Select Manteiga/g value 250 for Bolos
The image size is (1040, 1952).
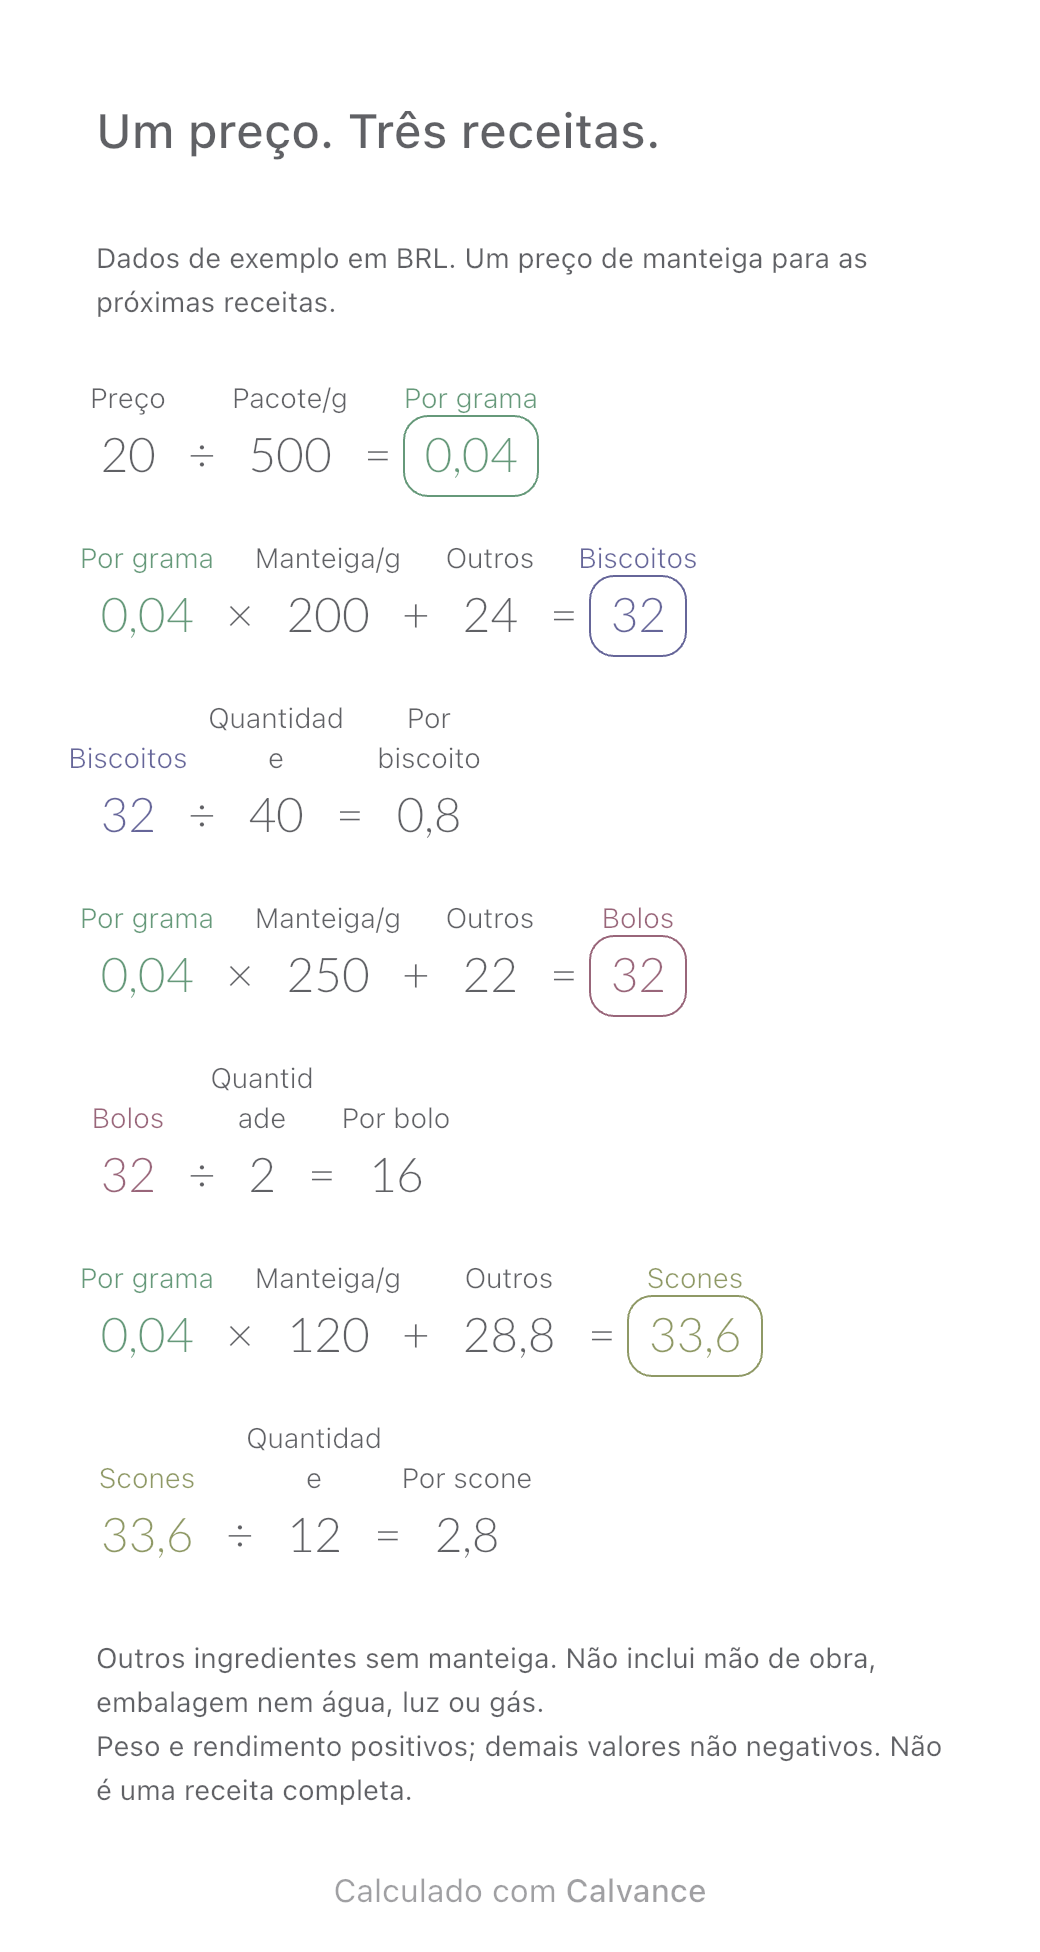(x=328, y=976)
